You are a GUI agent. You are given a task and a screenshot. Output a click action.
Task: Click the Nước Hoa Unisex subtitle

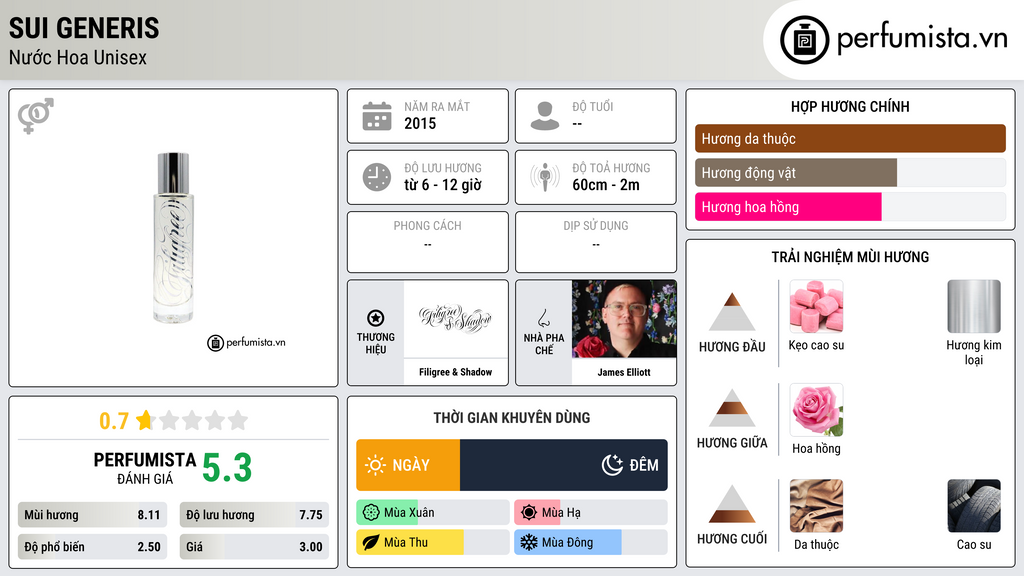tap(78, 57)
